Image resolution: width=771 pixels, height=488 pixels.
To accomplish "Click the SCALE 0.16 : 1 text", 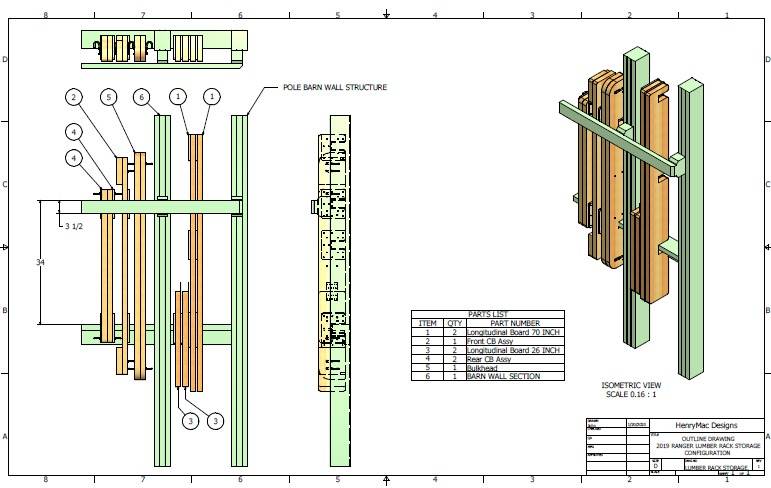I will (631, 394).
